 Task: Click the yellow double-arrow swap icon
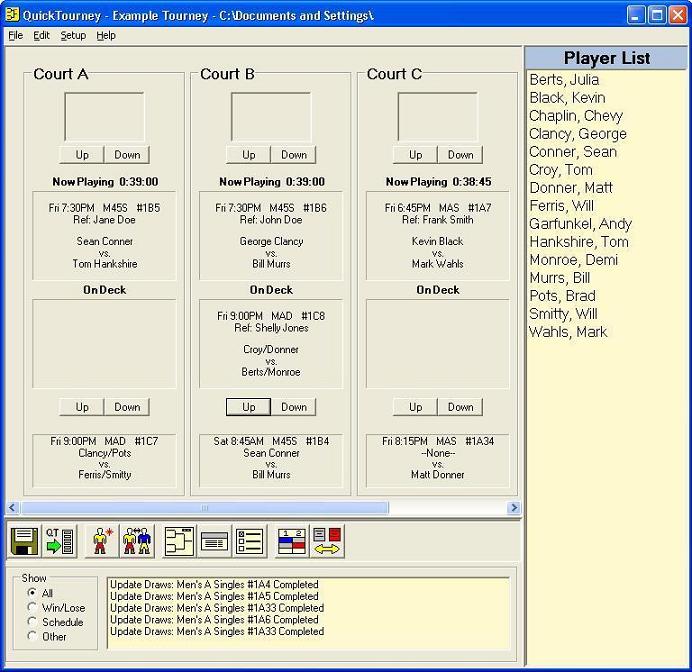pos(327,541)
